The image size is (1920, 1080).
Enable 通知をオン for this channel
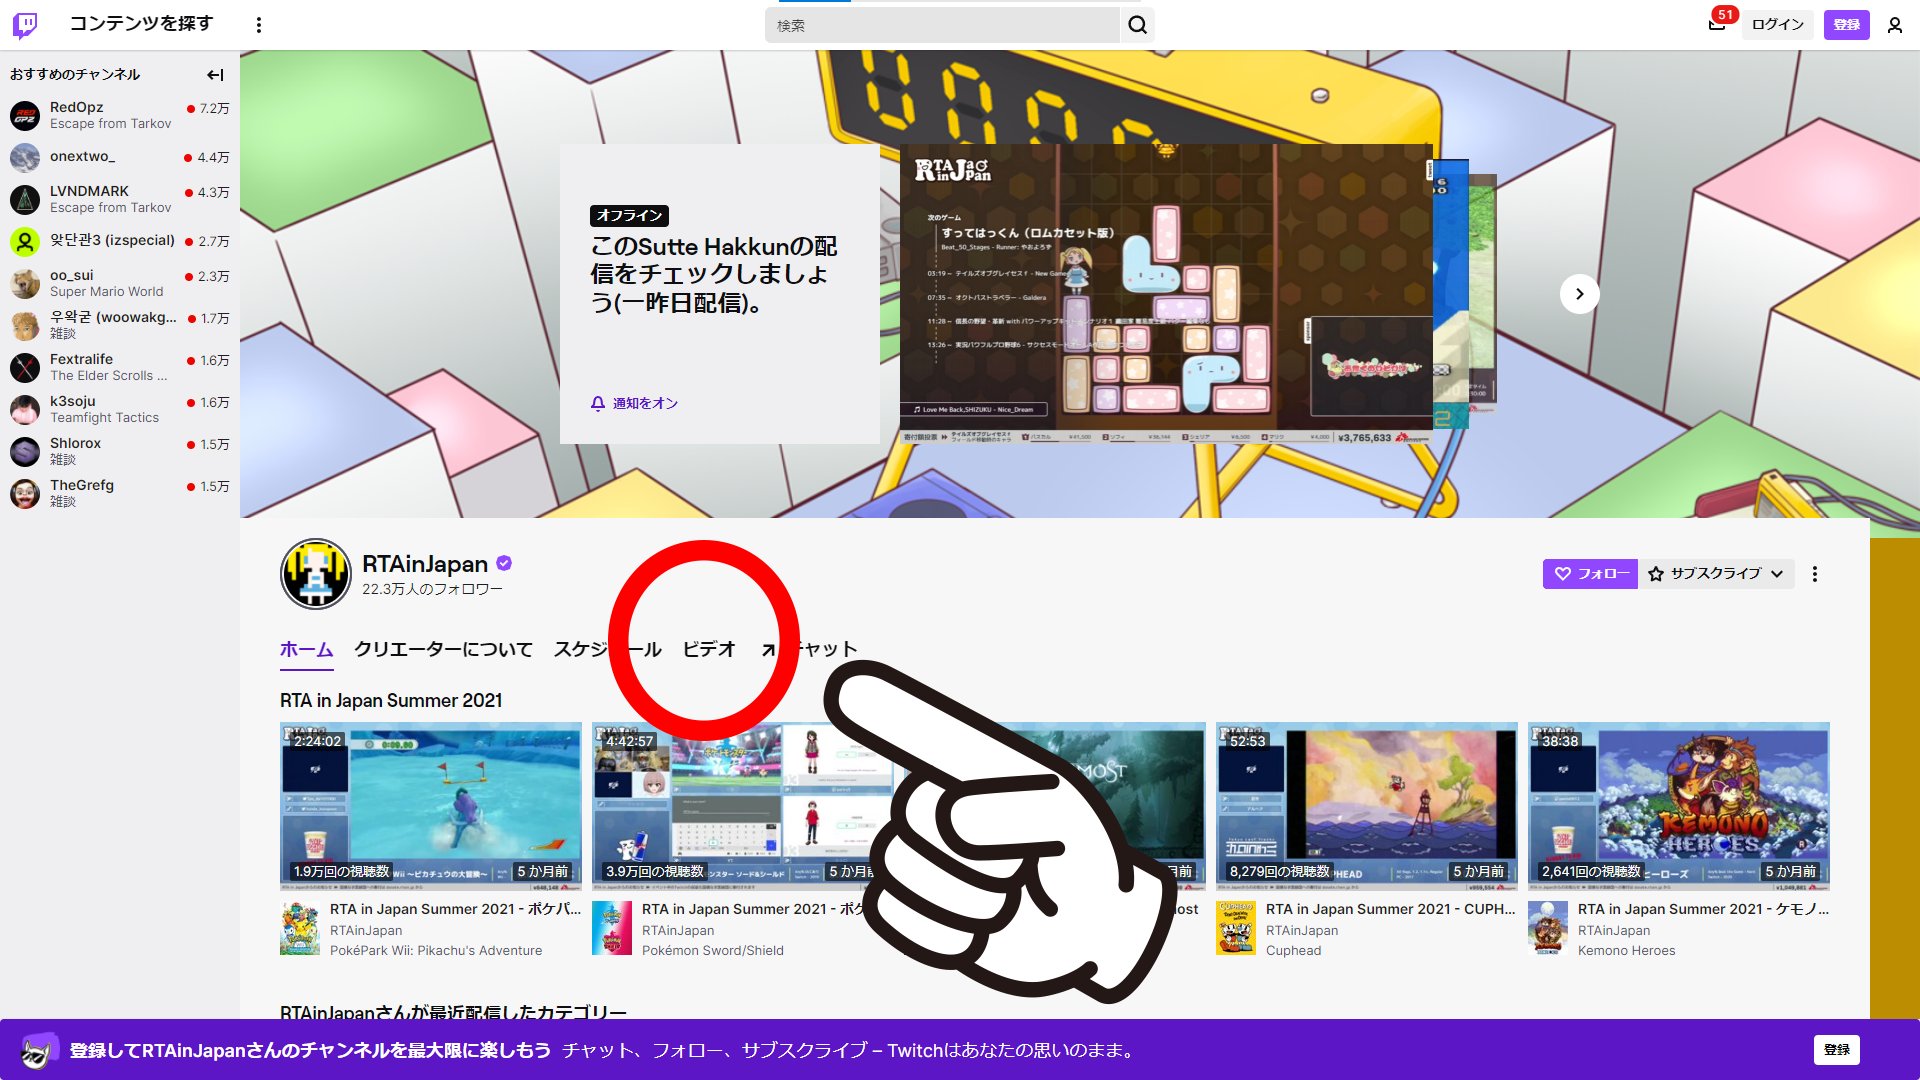tap(635, 403)
